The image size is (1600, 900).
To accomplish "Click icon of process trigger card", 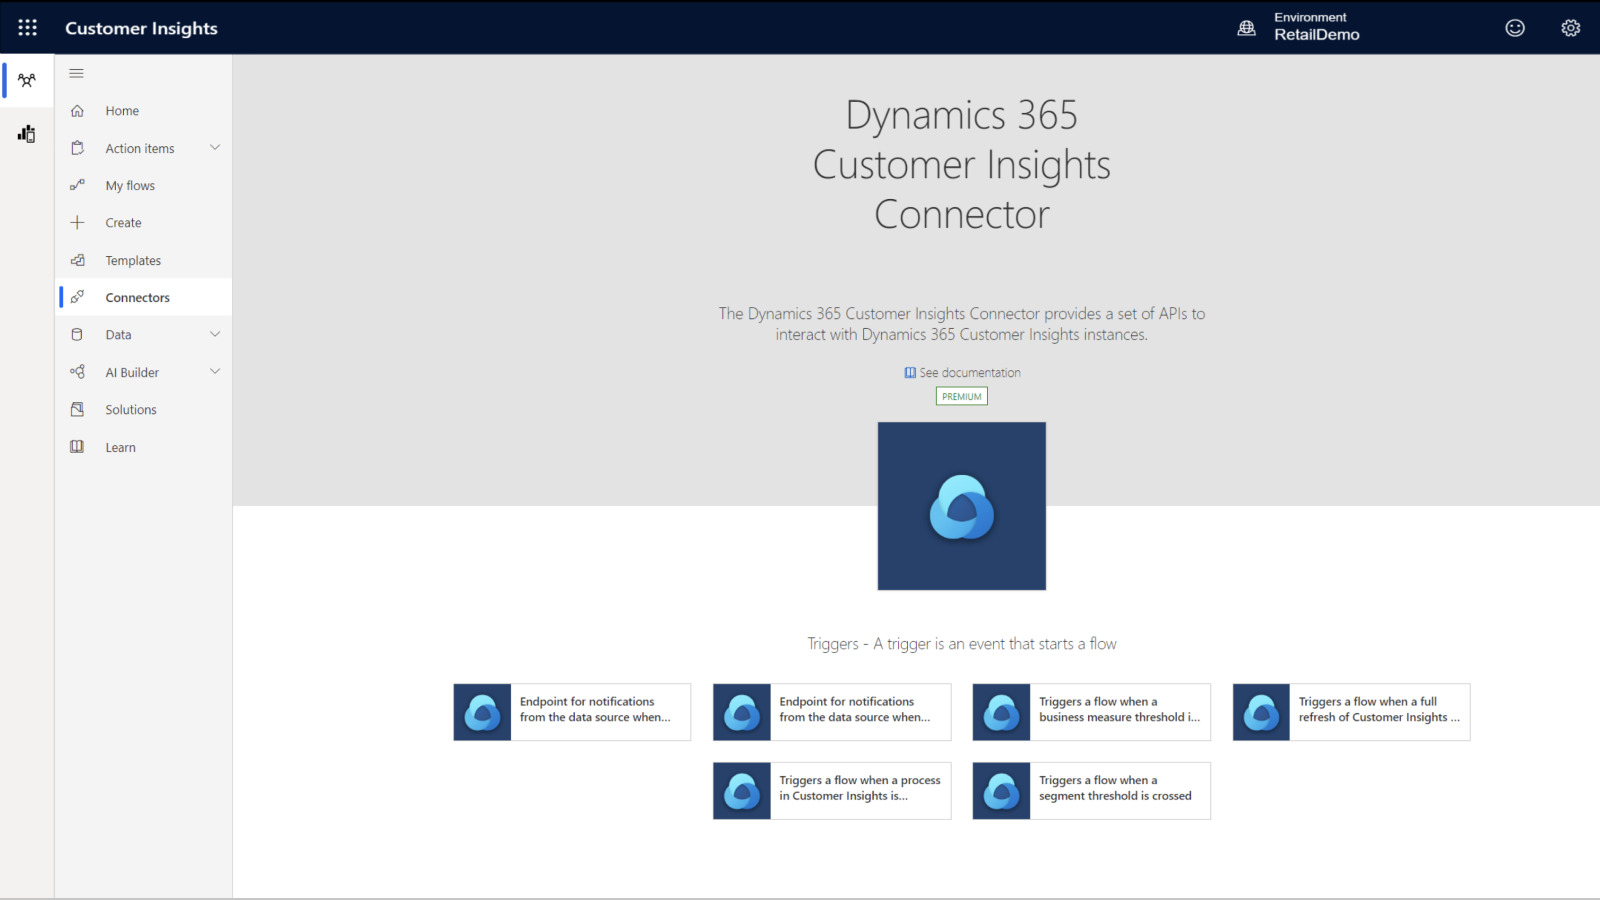I will point(742,791).
